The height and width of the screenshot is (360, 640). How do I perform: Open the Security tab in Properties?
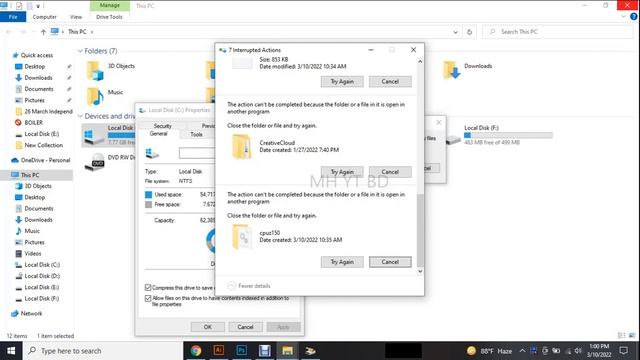(162, 126)
